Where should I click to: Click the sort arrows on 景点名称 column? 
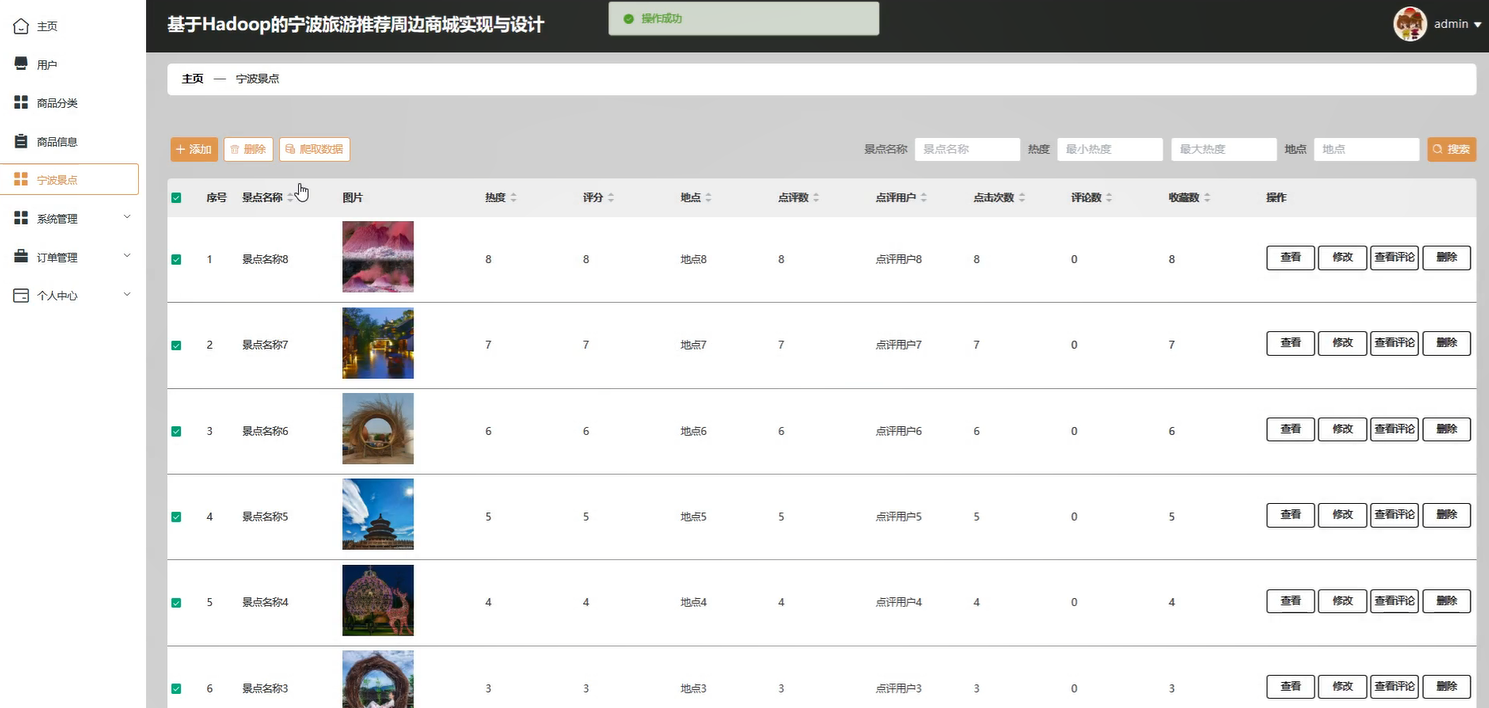(290, 198)
